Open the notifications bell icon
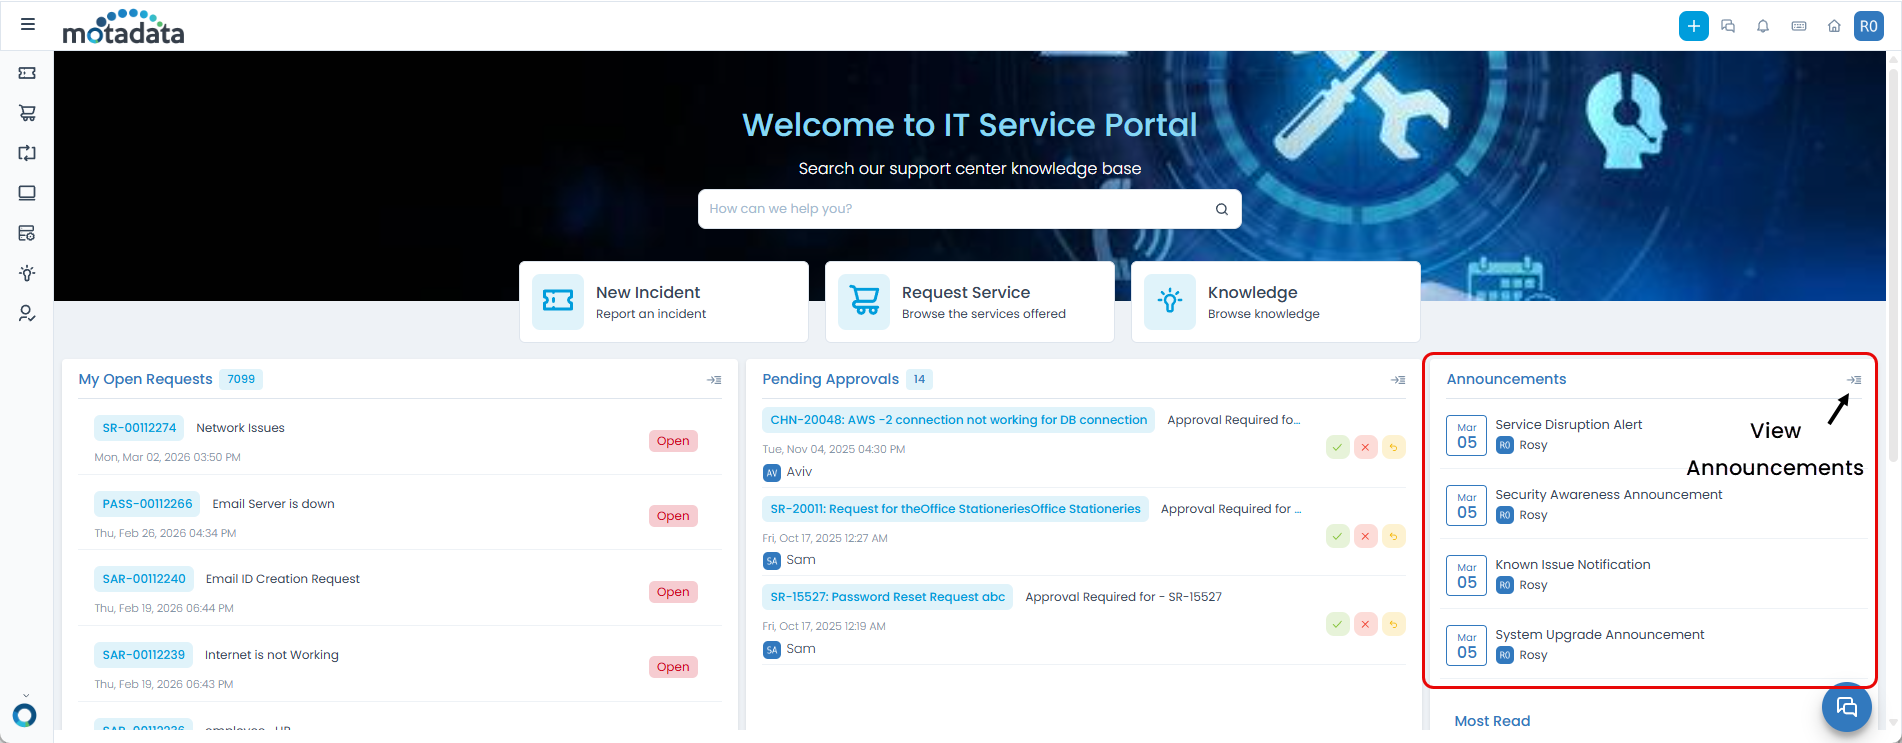1902x743 pixels. coord(1763,26)
